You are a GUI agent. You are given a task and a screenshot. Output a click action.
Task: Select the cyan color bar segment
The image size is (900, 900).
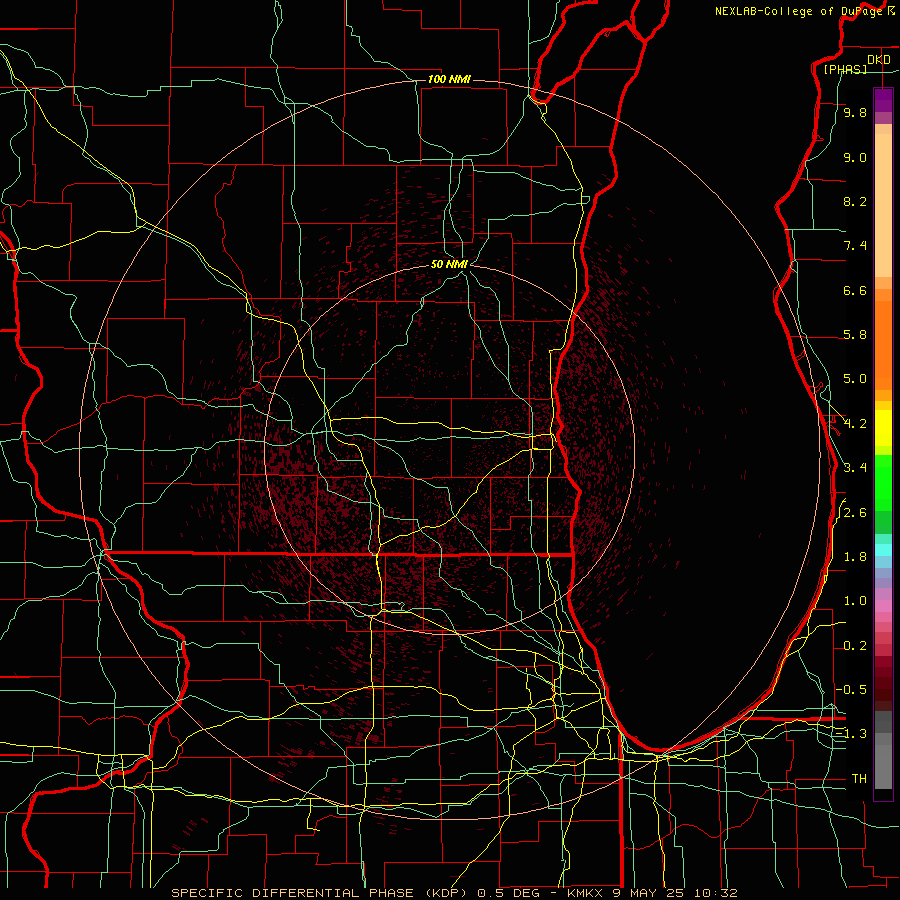click(883, 550)
